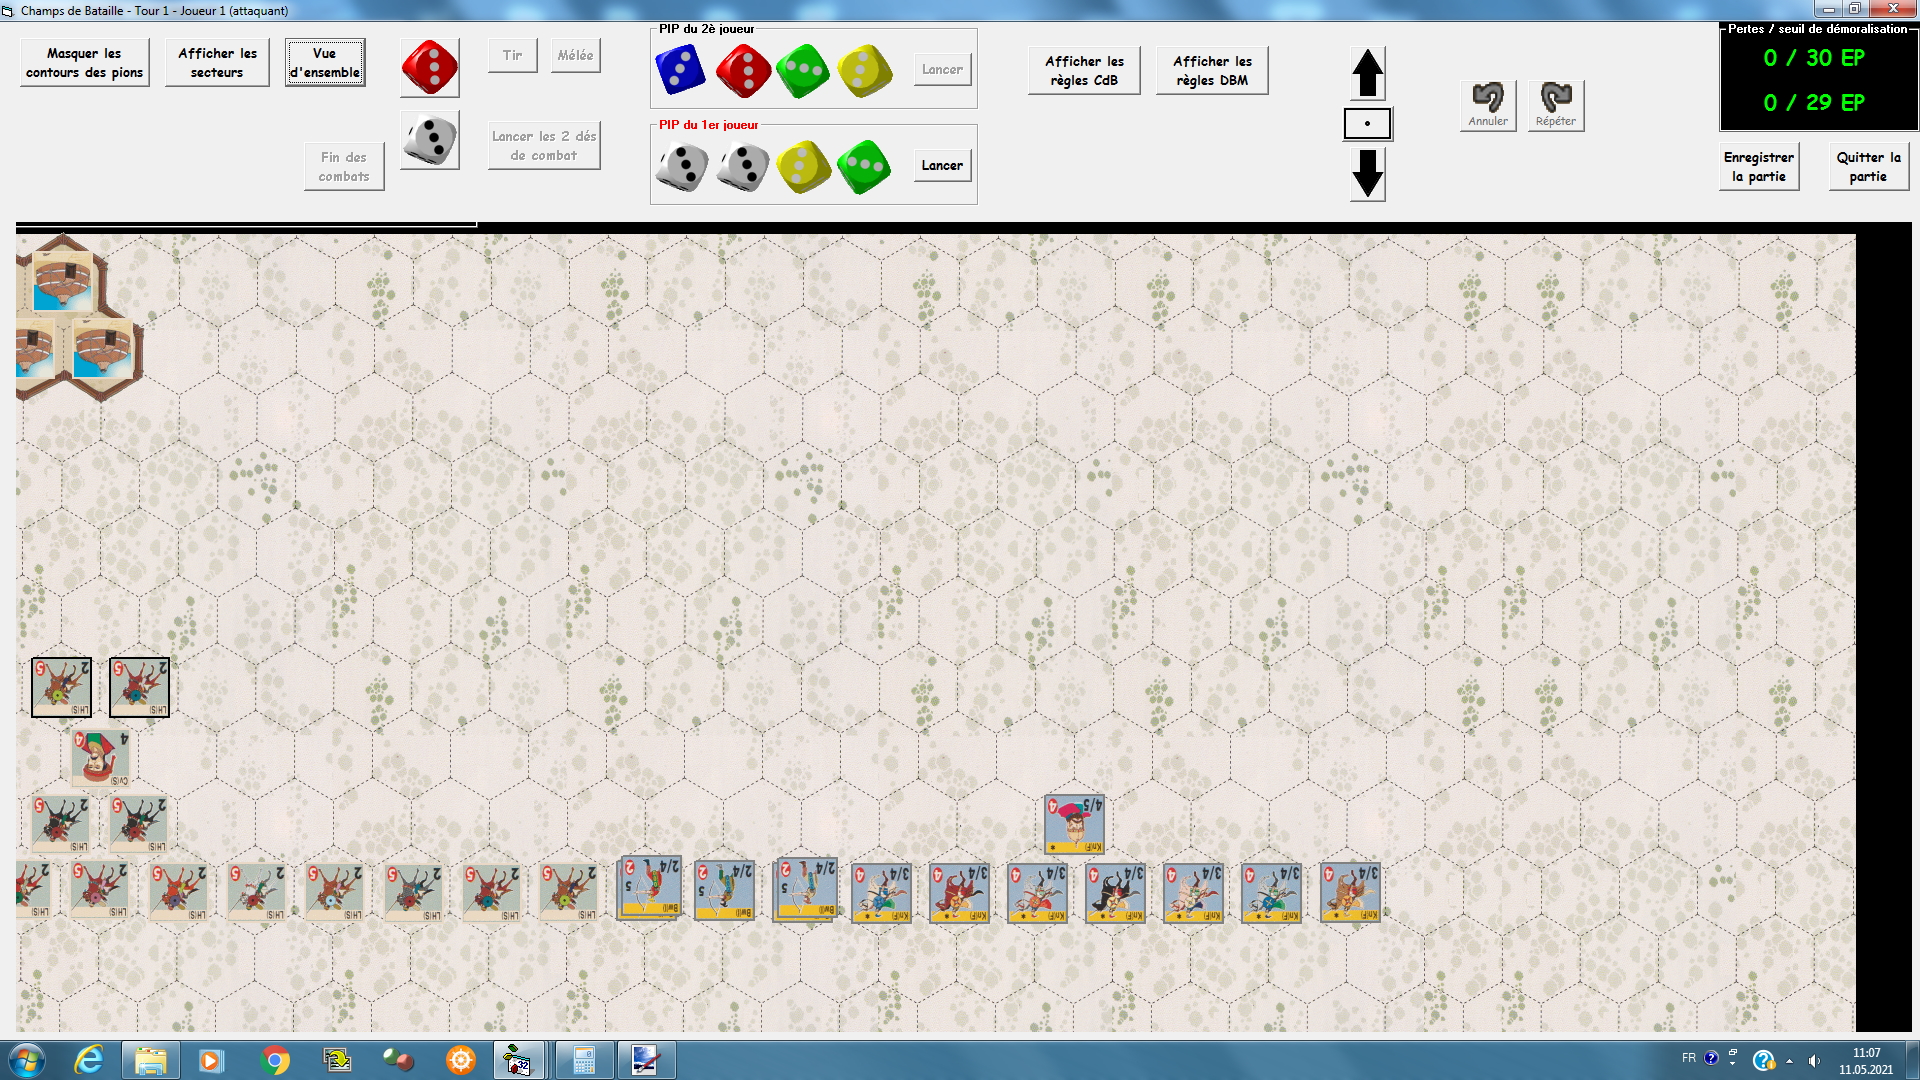Click the center dot button between arrows

coord(1367,124)
